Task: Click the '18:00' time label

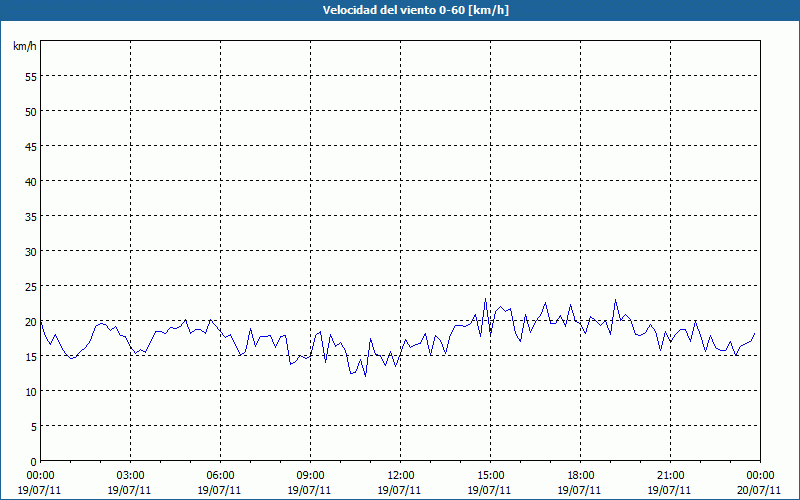Action: coord(581,476)
